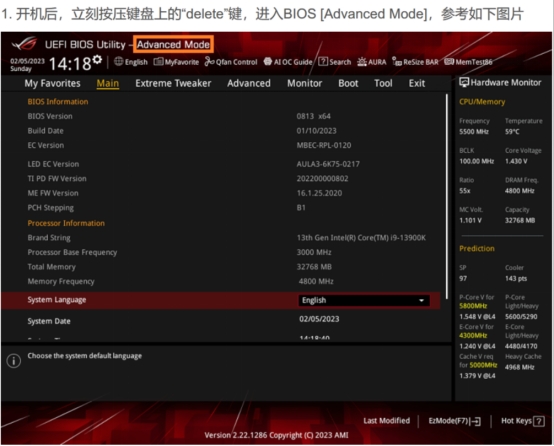Show the Hot Keys help
The height and width of the screenshot is (446, 554).
tap(523, 421)
